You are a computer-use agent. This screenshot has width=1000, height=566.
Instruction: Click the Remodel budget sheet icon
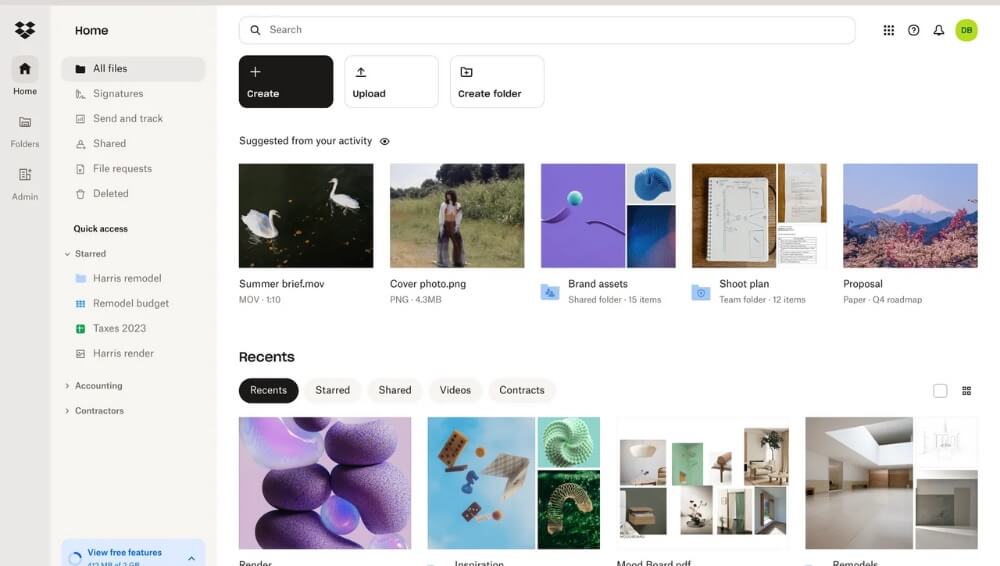pyautogui.click(x=80, y=304)
